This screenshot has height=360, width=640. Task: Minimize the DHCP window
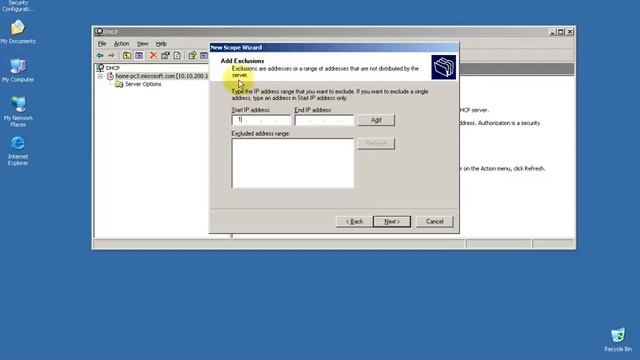[553, 32]
